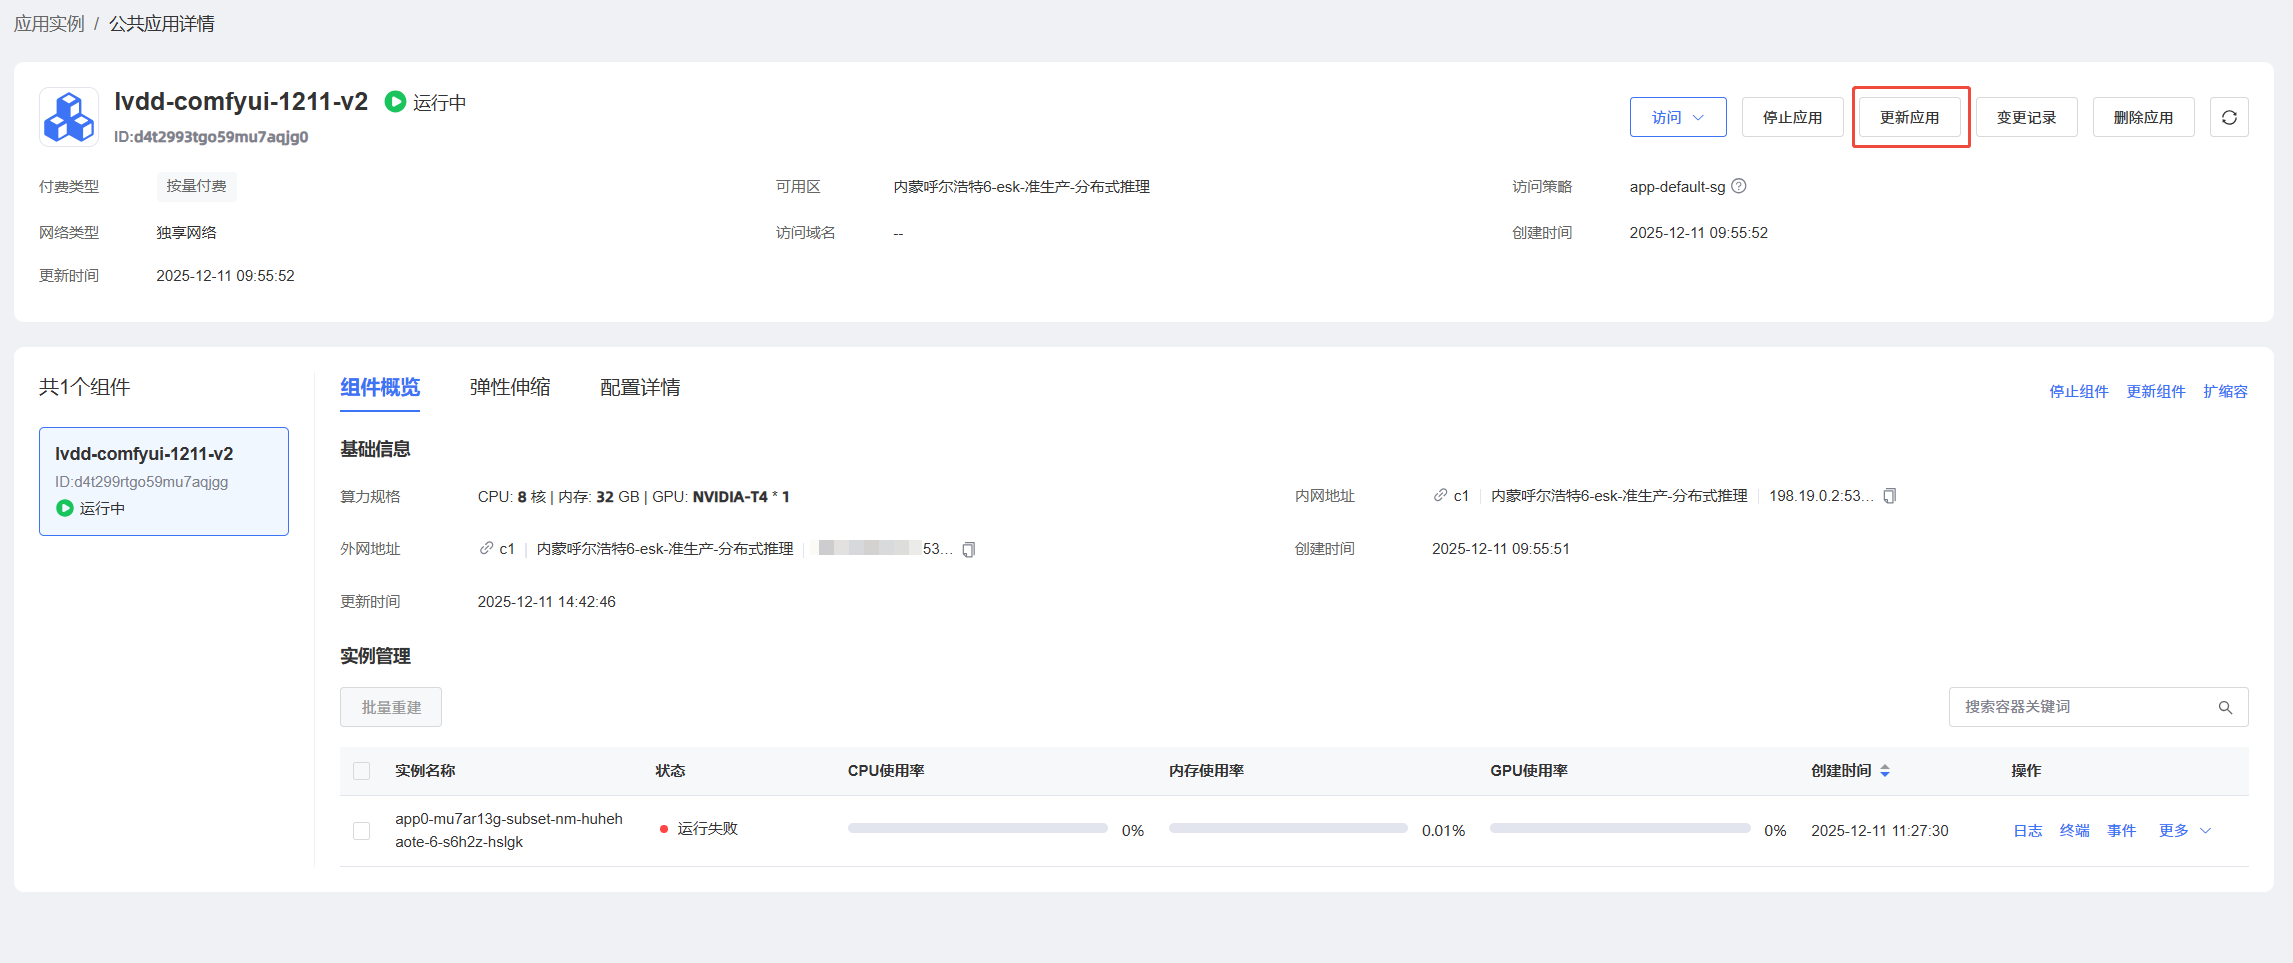Expand the 更多 actions dropdown

[2184, 831]
